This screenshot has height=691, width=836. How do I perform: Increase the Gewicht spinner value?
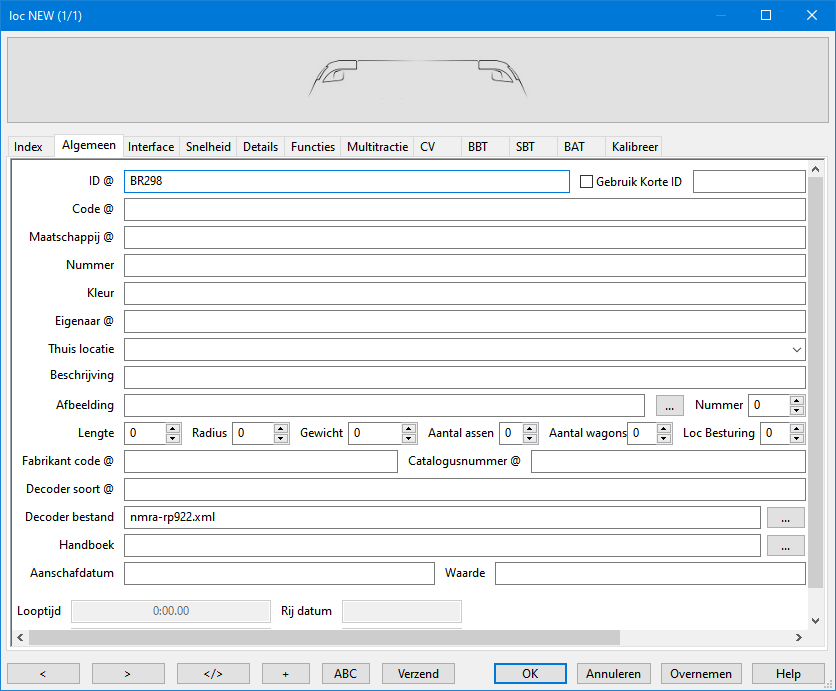[409, 428]
